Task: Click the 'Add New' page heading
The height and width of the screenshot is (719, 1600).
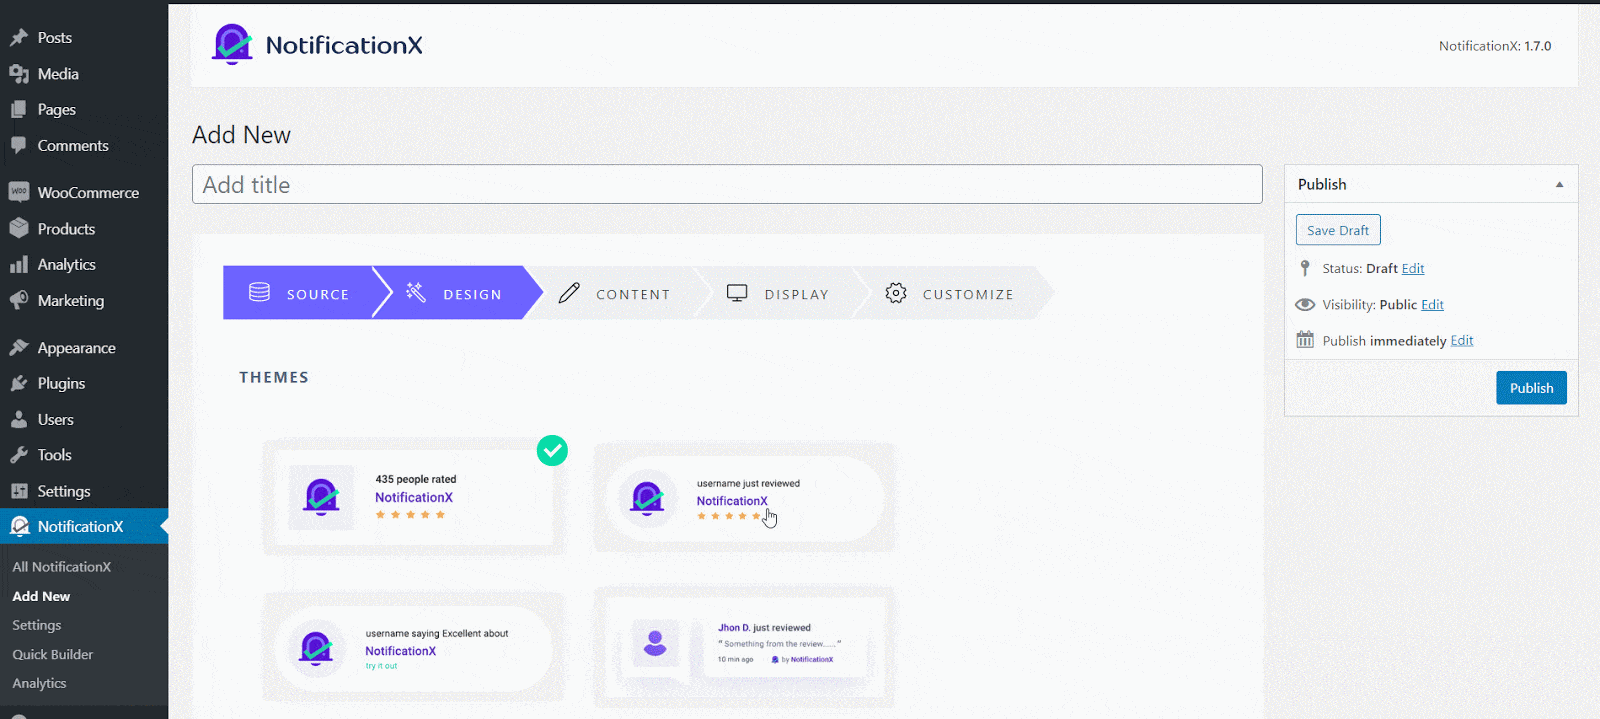Action: click(x=241, y=135)
